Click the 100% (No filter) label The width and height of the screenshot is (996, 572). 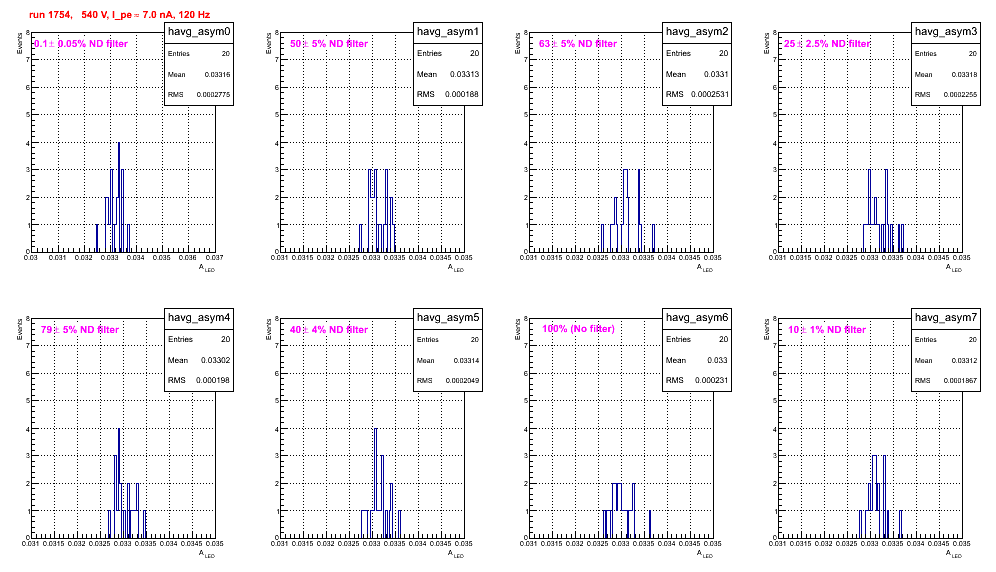[x=579, y=329]
